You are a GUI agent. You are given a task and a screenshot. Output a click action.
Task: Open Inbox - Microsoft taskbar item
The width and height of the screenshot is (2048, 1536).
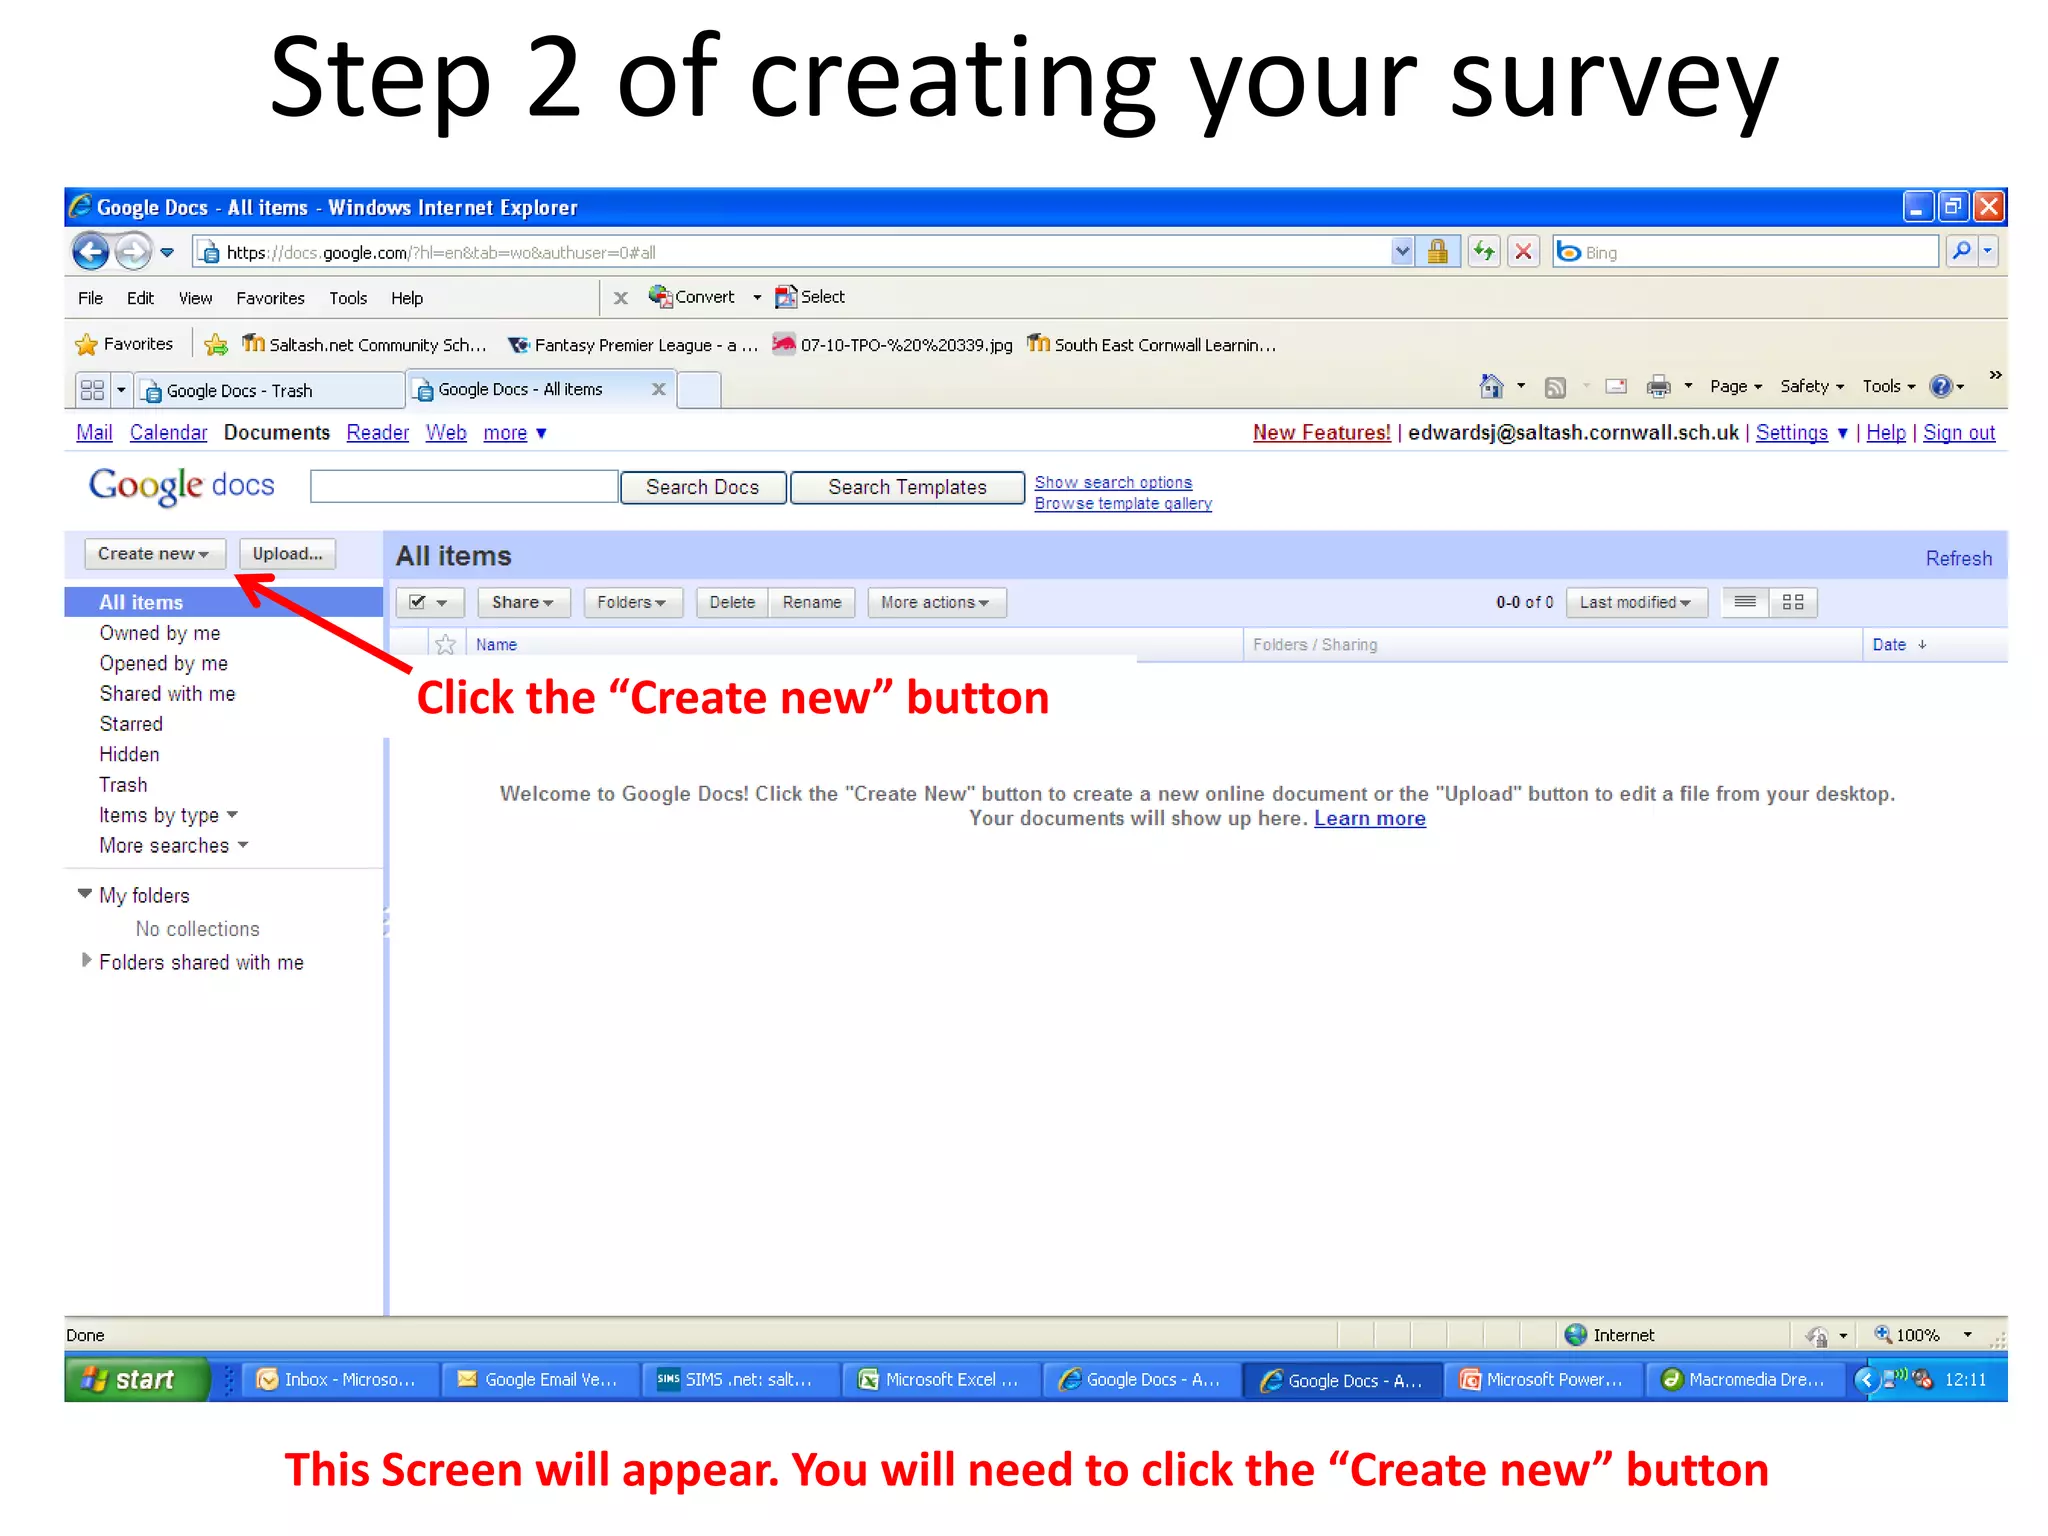[x=340, y=1380]
